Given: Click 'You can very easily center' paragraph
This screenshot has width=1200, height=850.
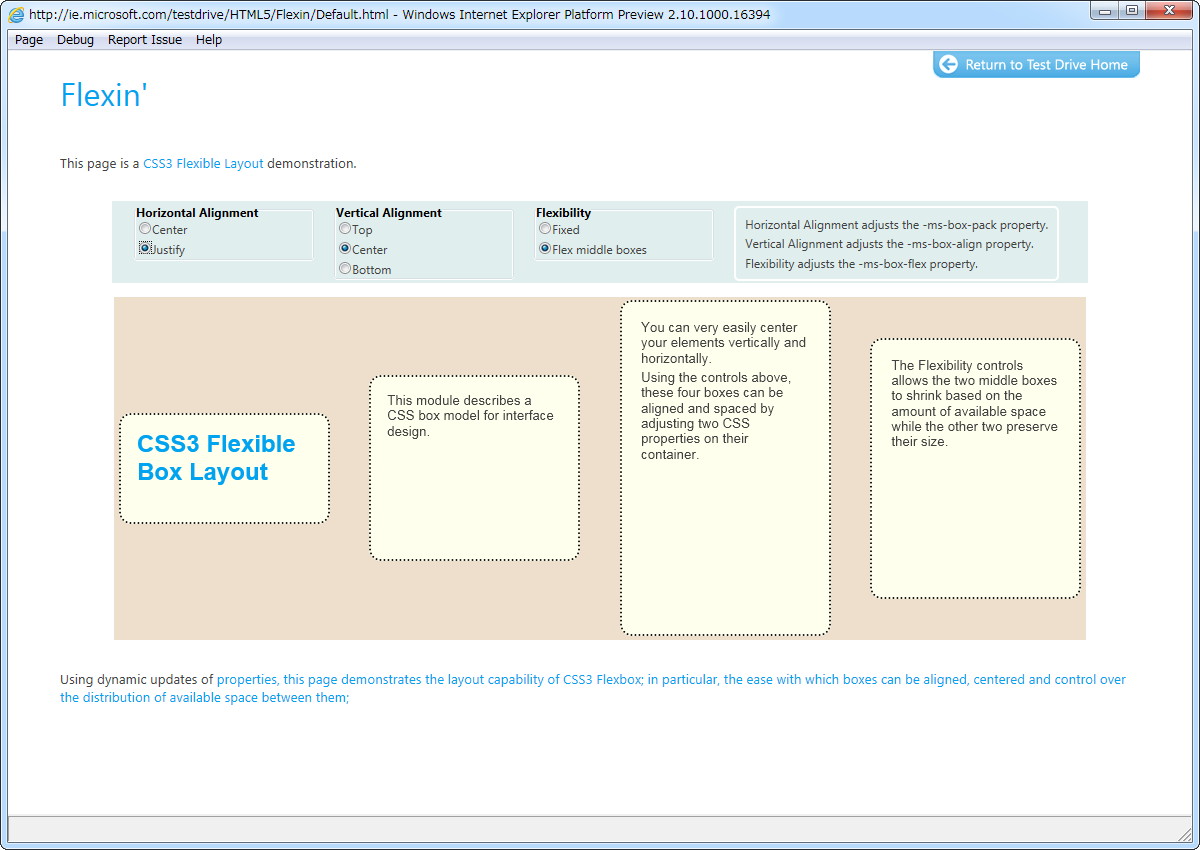Looking at the screenshot, I should 723,343.
